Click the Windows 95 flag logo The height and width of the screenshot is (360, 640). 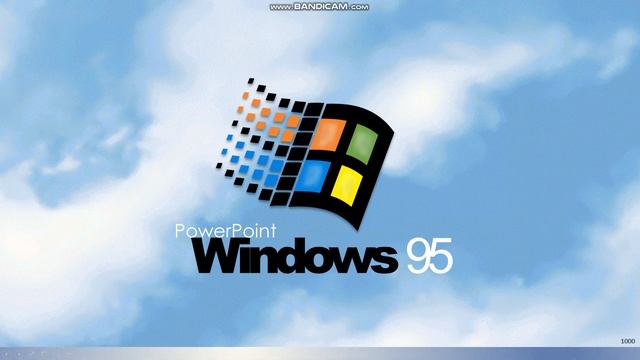click(305, 154)
